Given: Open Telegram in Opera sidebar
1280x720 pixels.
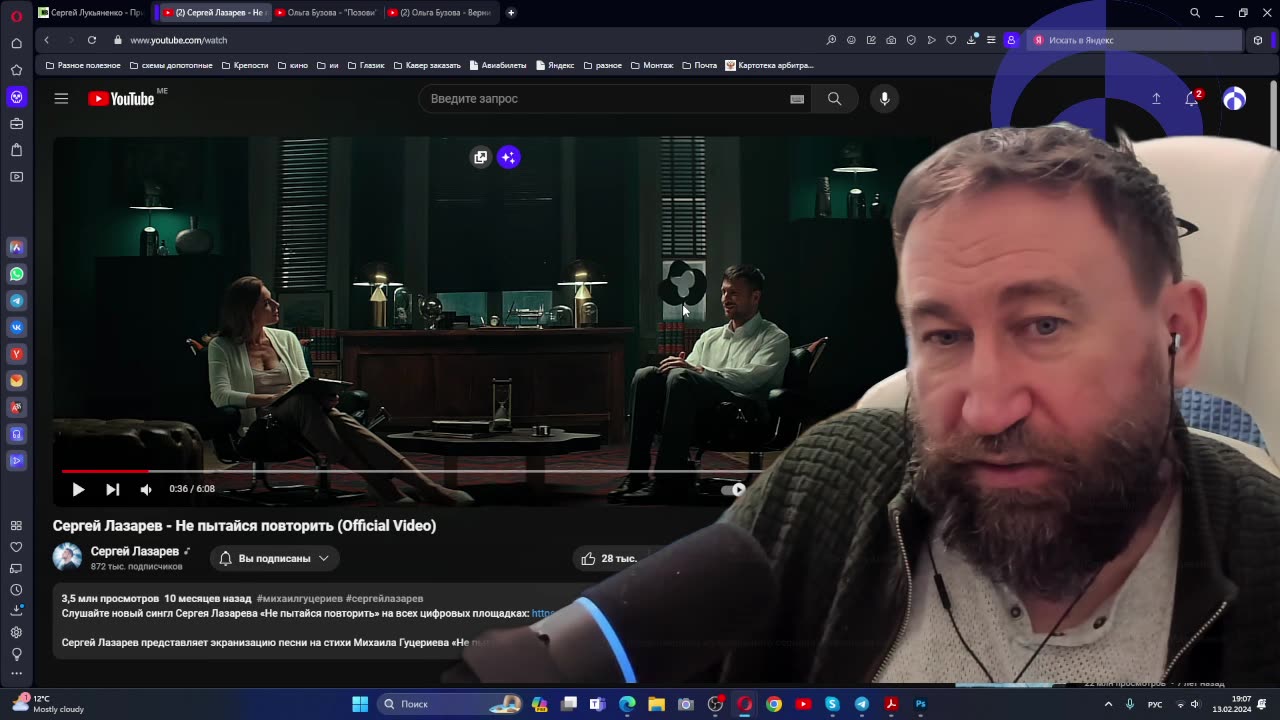Looking at the screenshot, I should (x=16, y=301).
